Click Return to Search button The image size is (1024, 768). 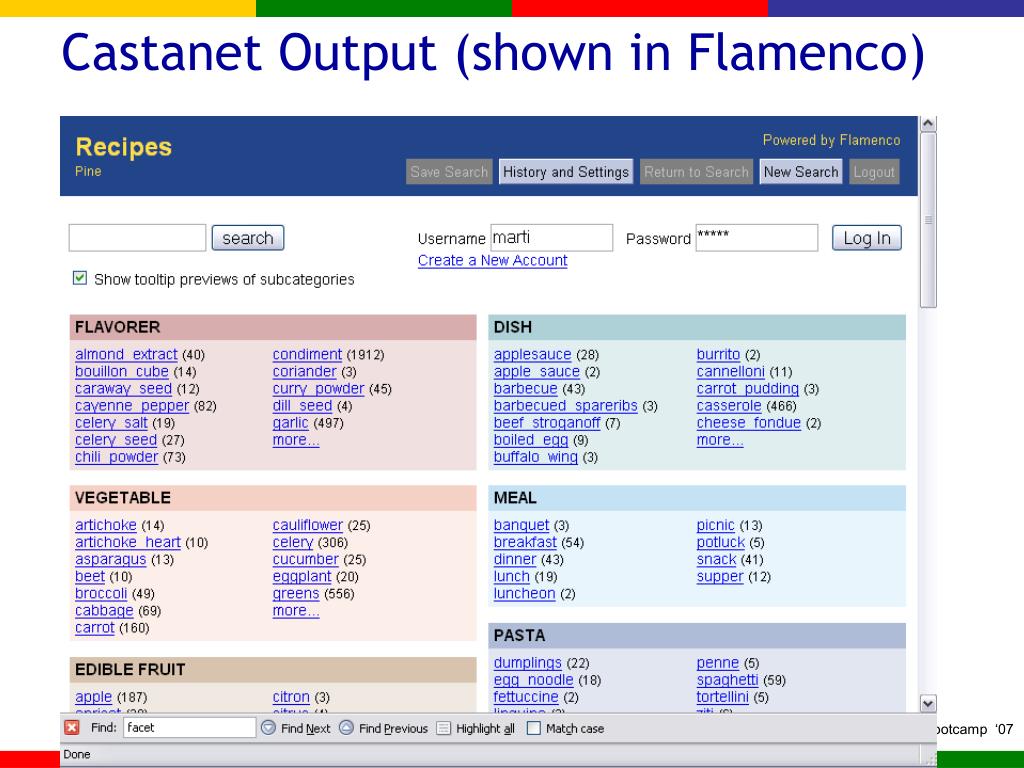(696, 172)
